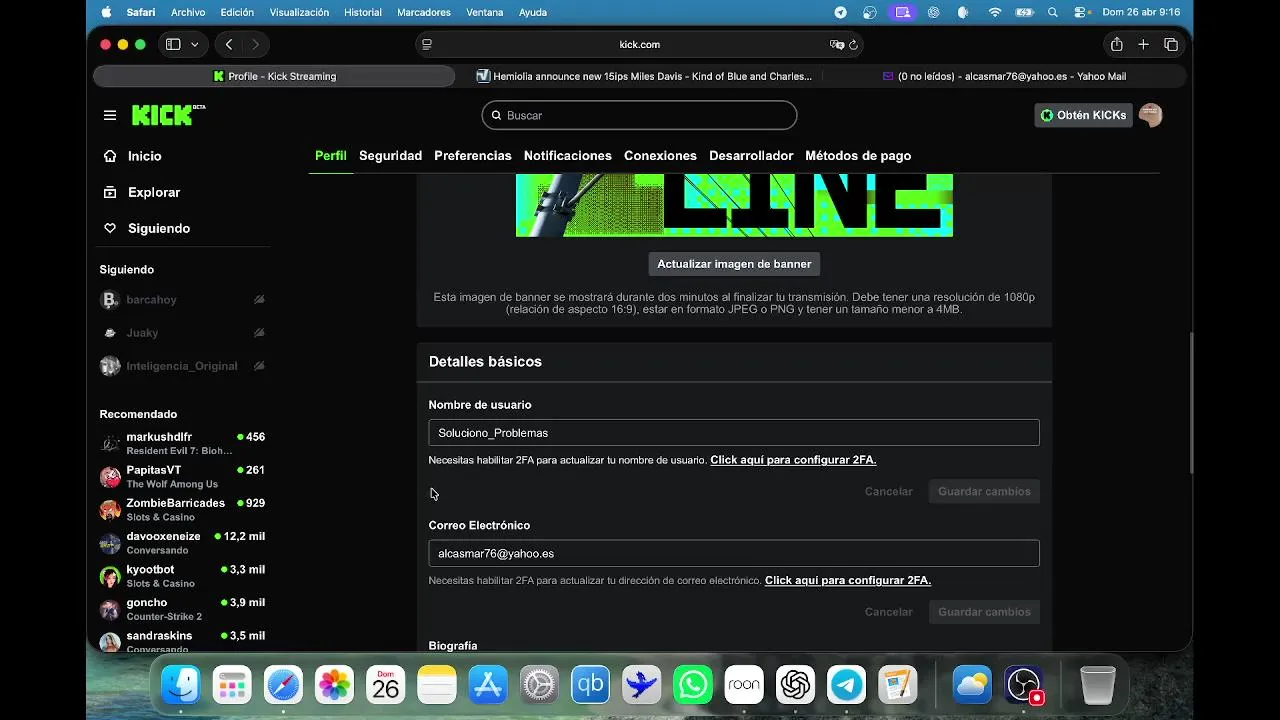This screenshot has width=1280, height=720.
Task: Click Guardar cambios under Correo Electrónico
Action: pyautogui.click(x=984, y=612)
